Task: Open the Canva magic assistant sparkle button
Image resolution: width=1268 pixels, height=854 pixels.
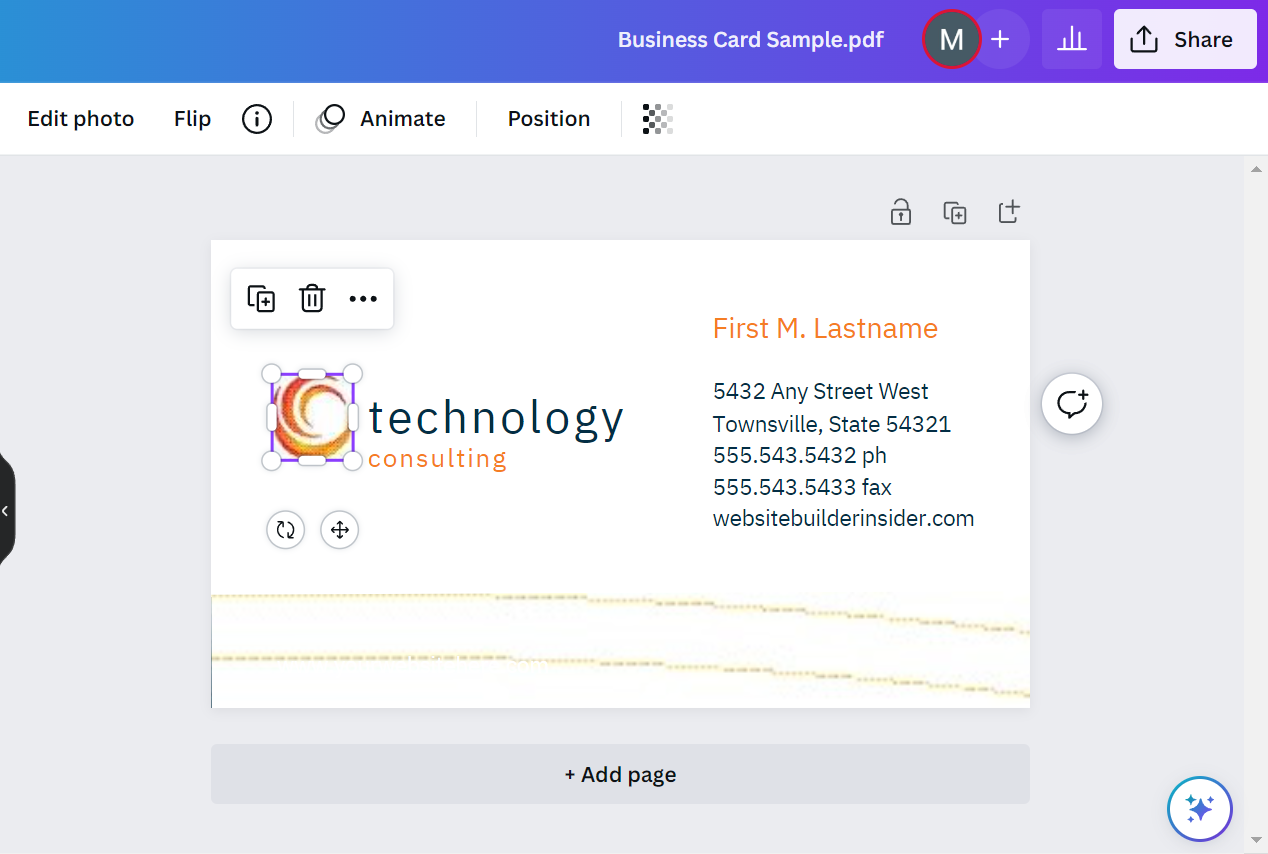Action: point(1200,808)
